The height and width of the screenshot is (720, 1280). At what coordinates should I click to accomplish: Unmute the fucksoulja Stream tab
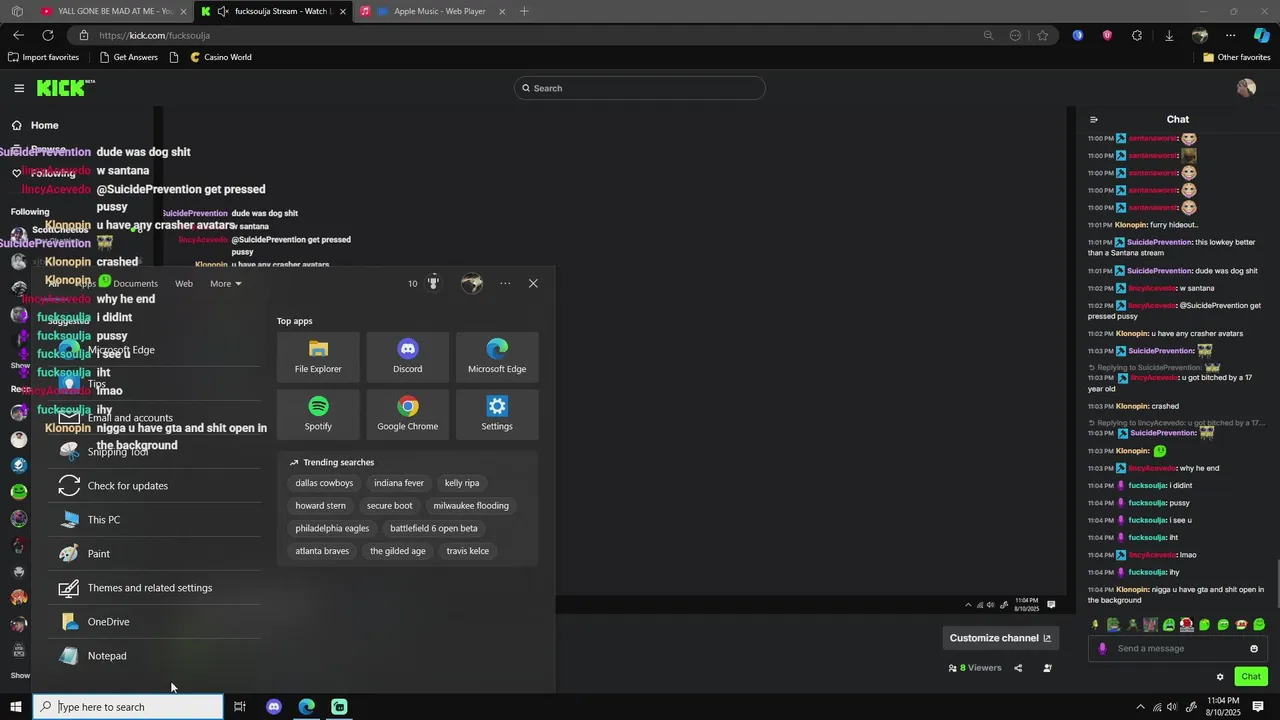pos(223,12)
